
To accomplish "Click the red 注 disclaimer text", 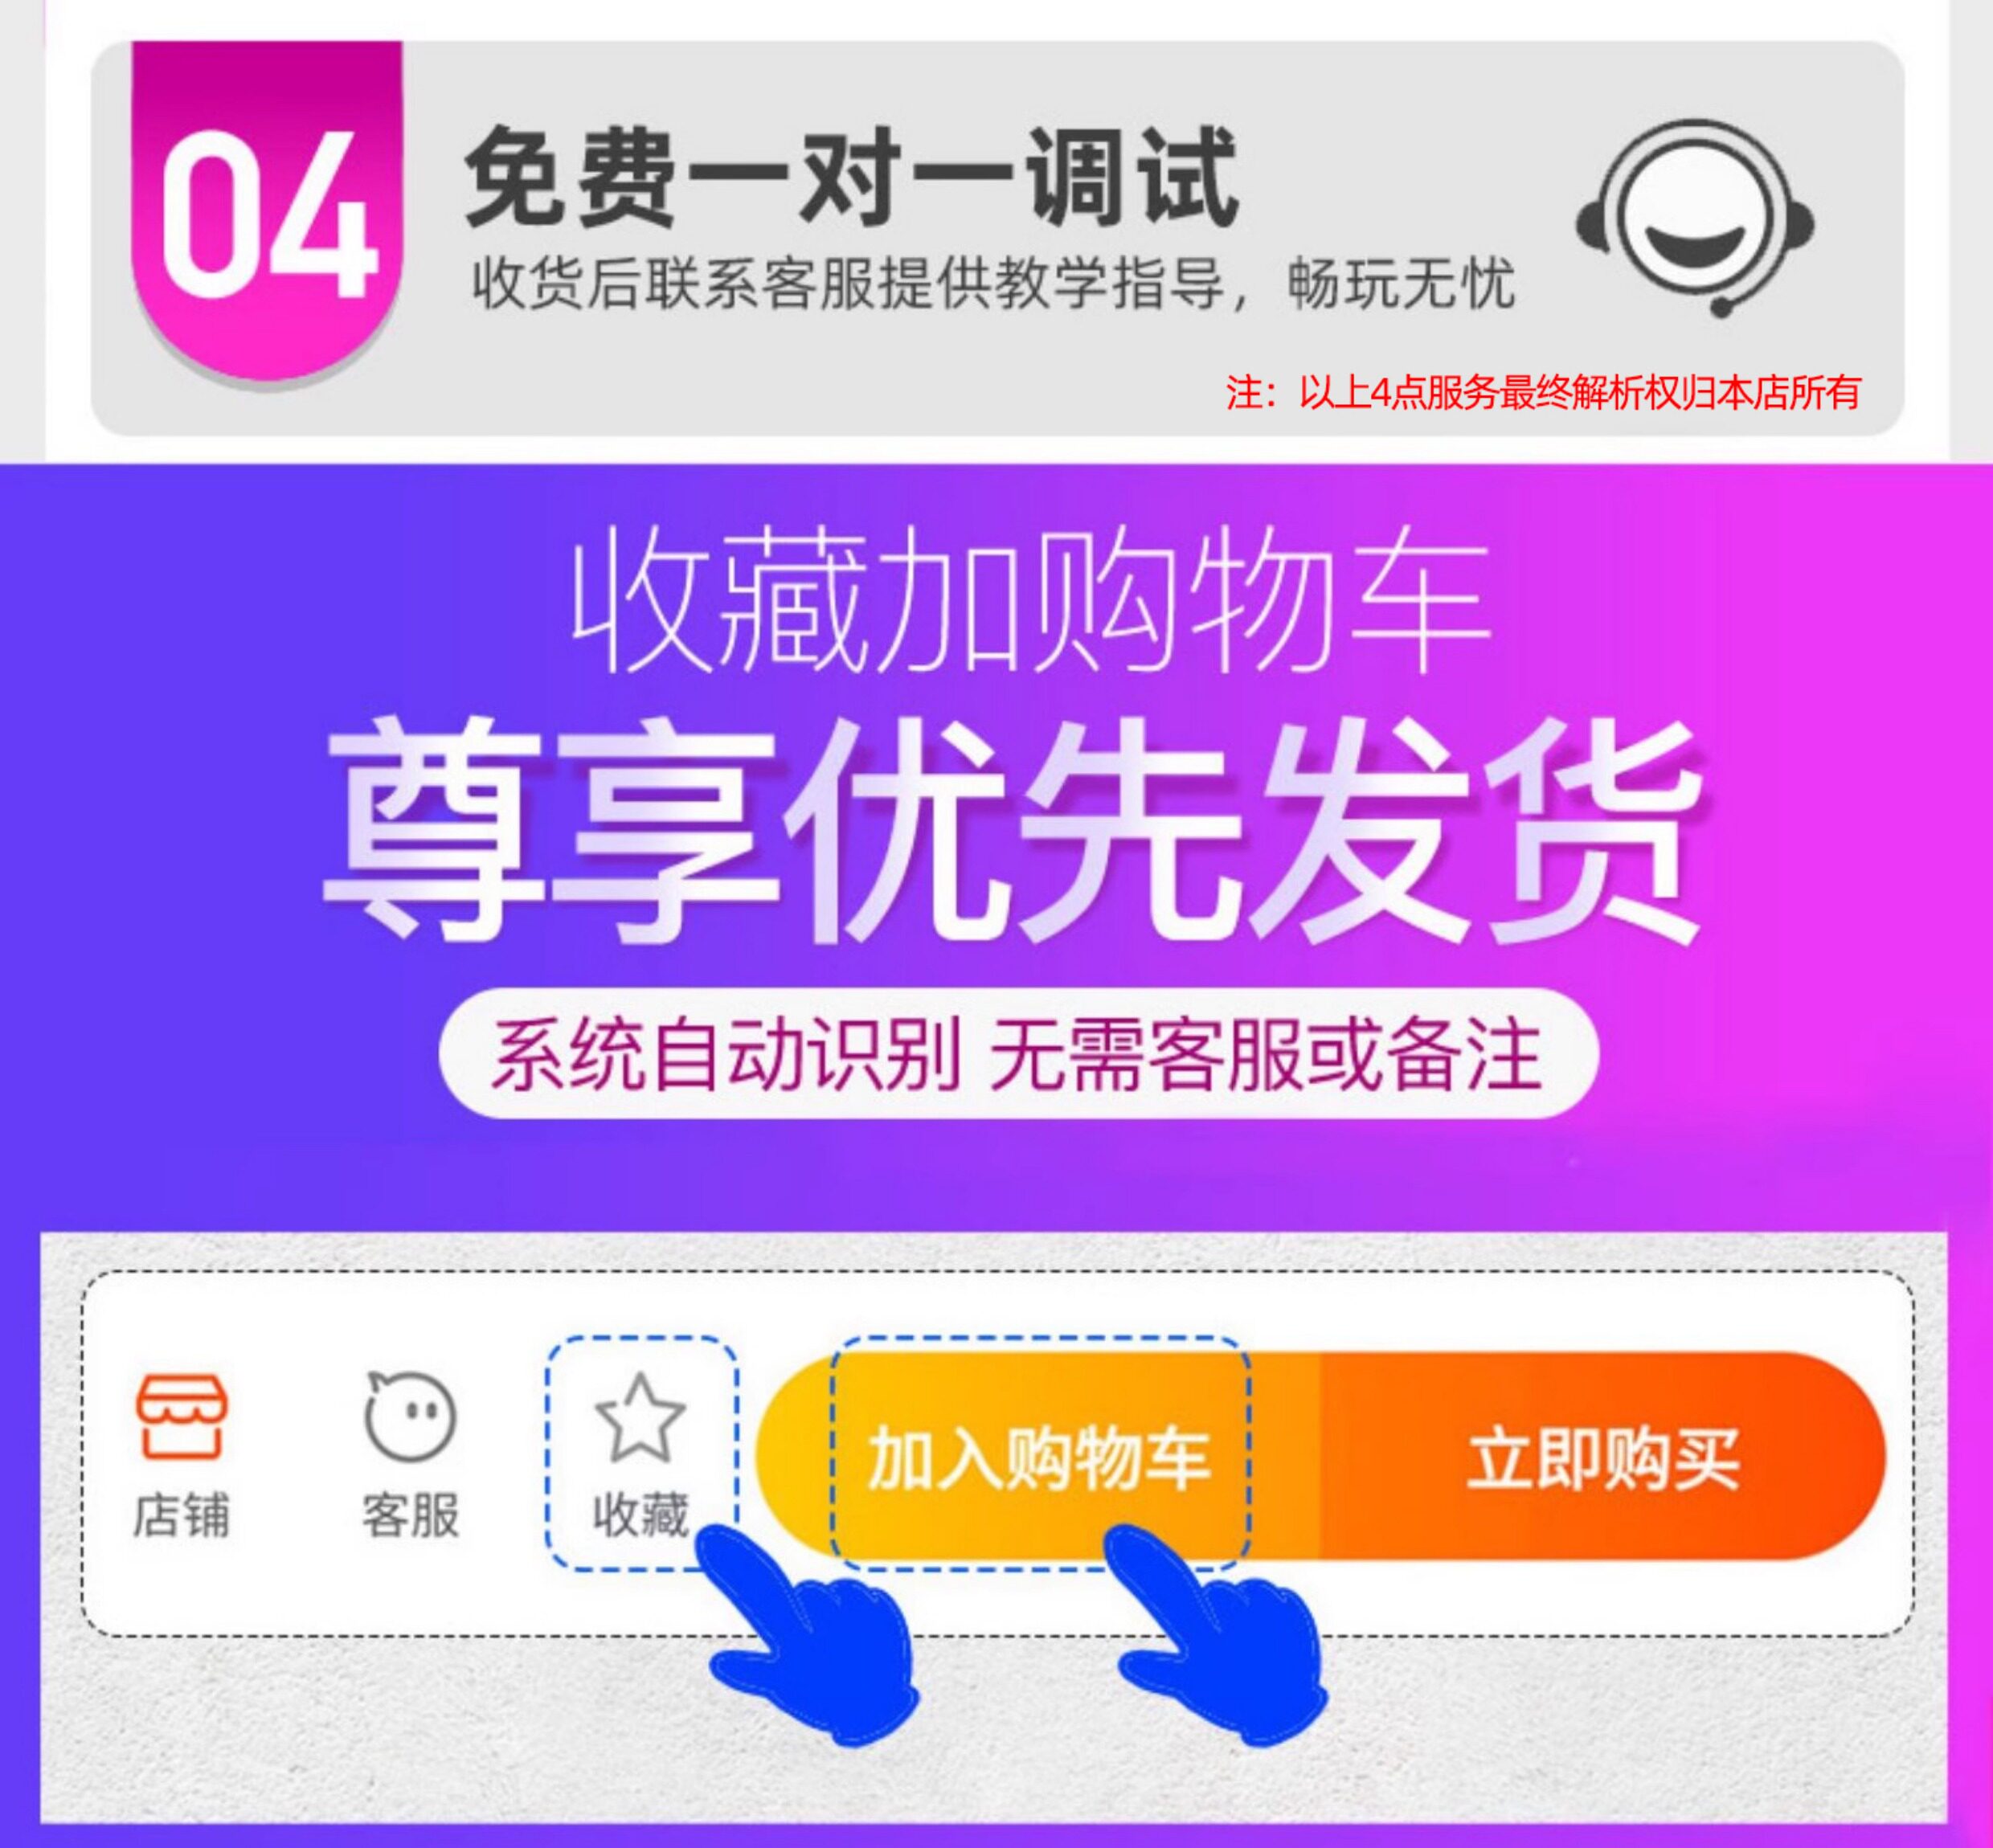I will pos(1543,392).
